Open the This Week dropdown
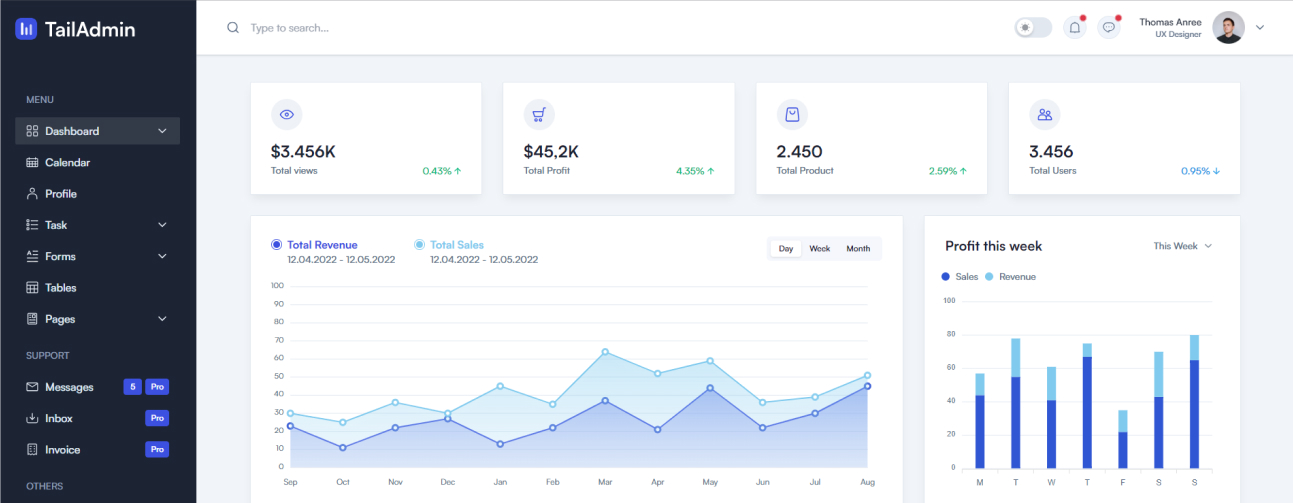The width and height of the screenshot is (1293, 503). tap(1182, 246)
